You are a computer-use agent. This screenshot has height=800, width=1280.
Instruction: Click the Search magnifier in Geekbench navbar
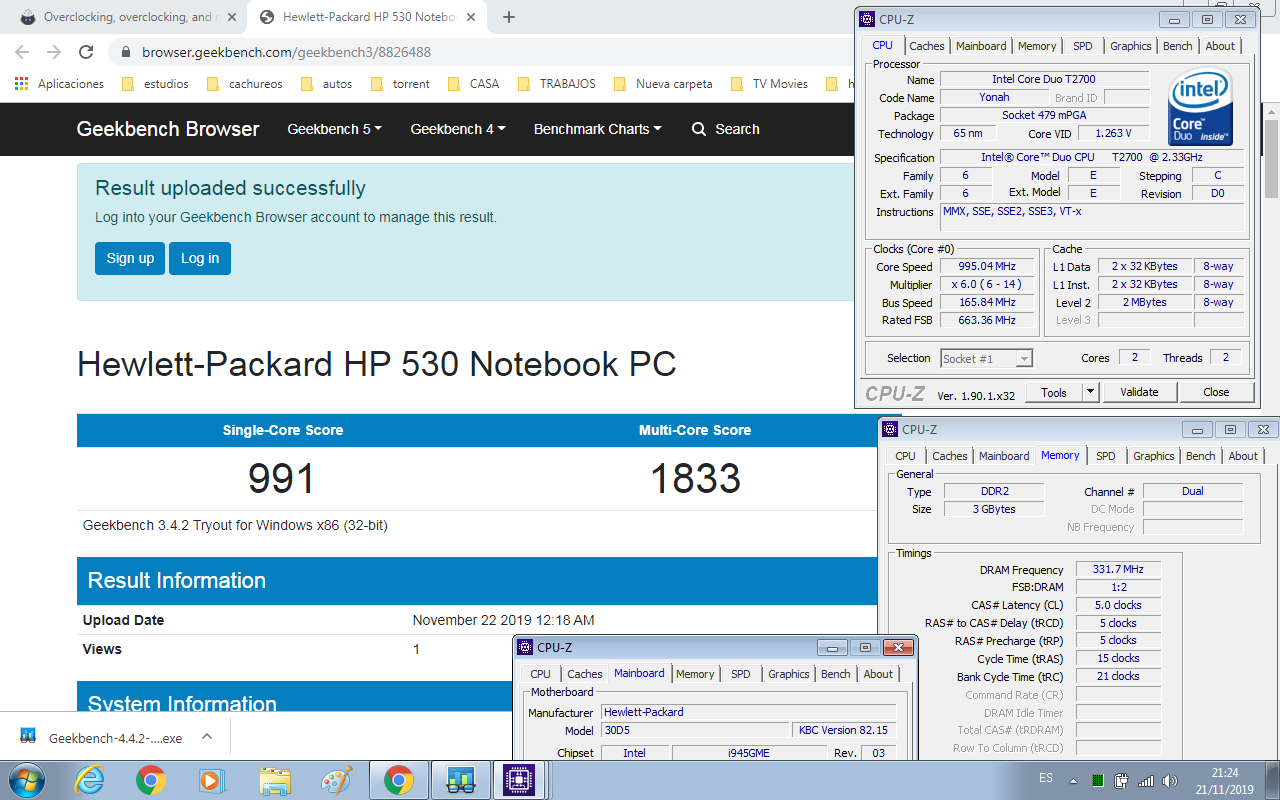pos(699,129)
